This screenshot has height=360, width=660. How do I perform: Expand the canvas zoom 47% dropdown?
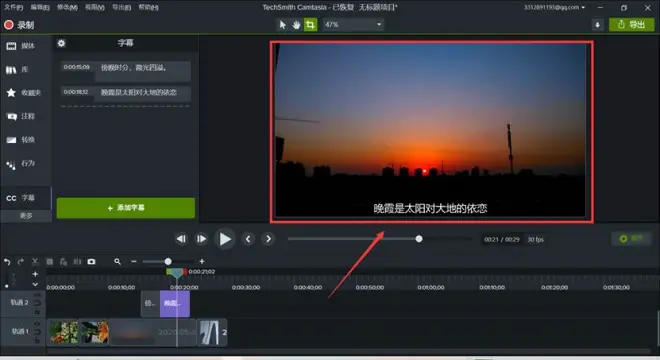[x=353, y=24]
